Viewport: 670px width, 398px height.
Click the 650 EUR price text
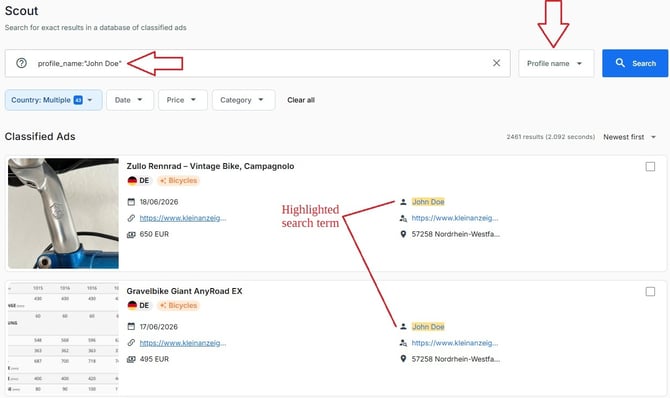(154, 234)
